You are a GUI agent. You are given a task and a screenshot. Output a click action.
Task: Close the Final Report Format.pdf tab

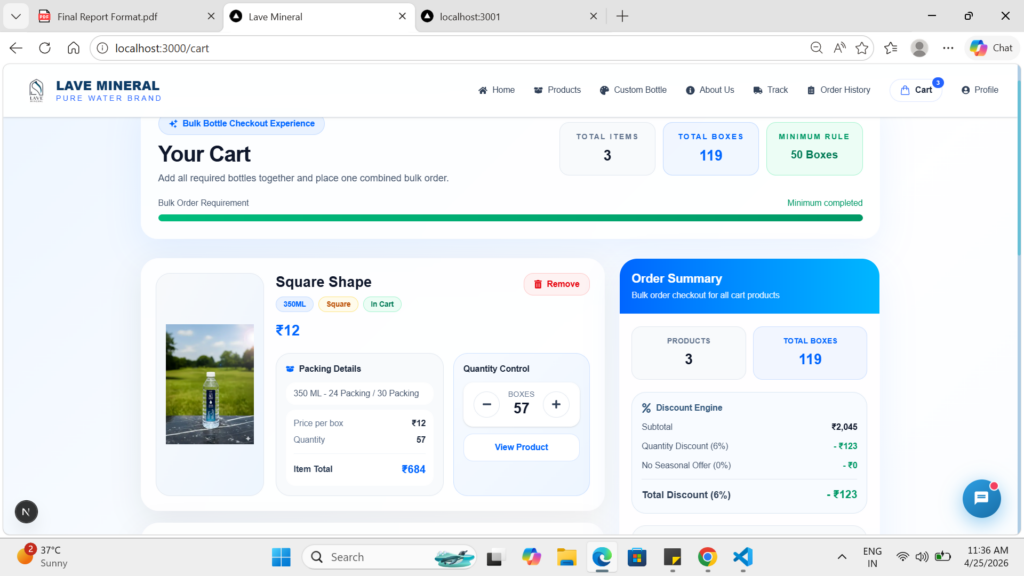(x=211, y=16)
